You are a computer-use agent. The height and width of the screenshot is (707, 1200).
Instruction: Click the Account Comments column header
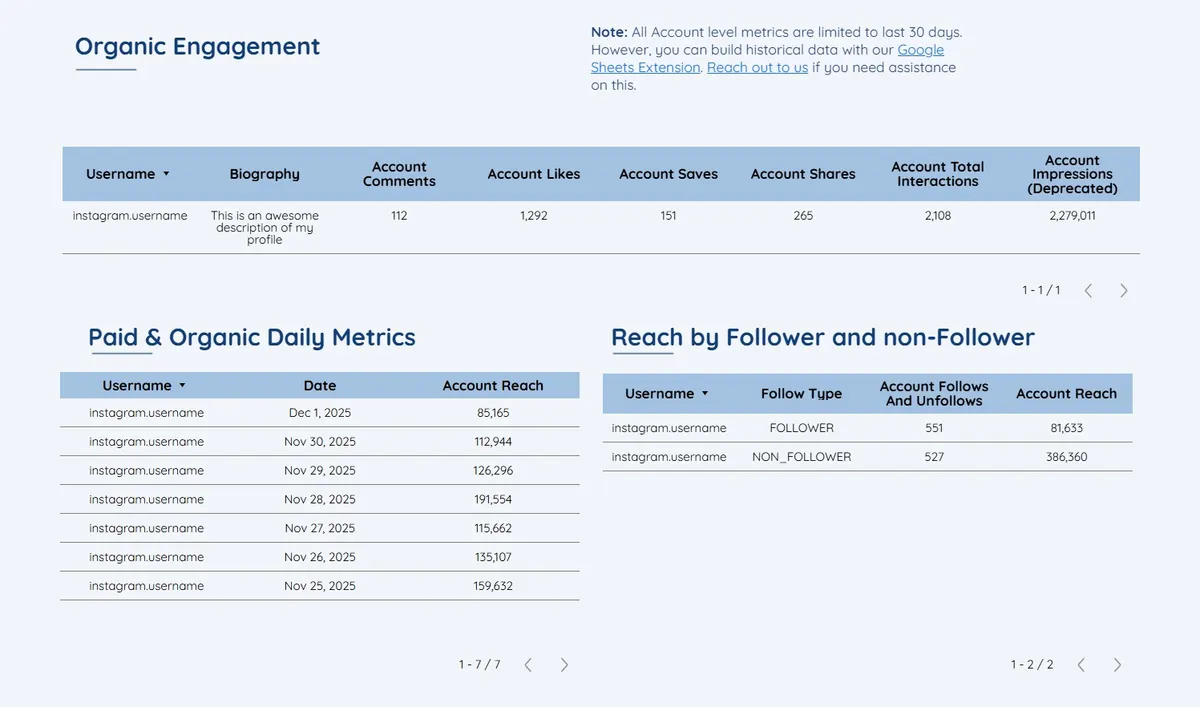click(x=399, y=173)
